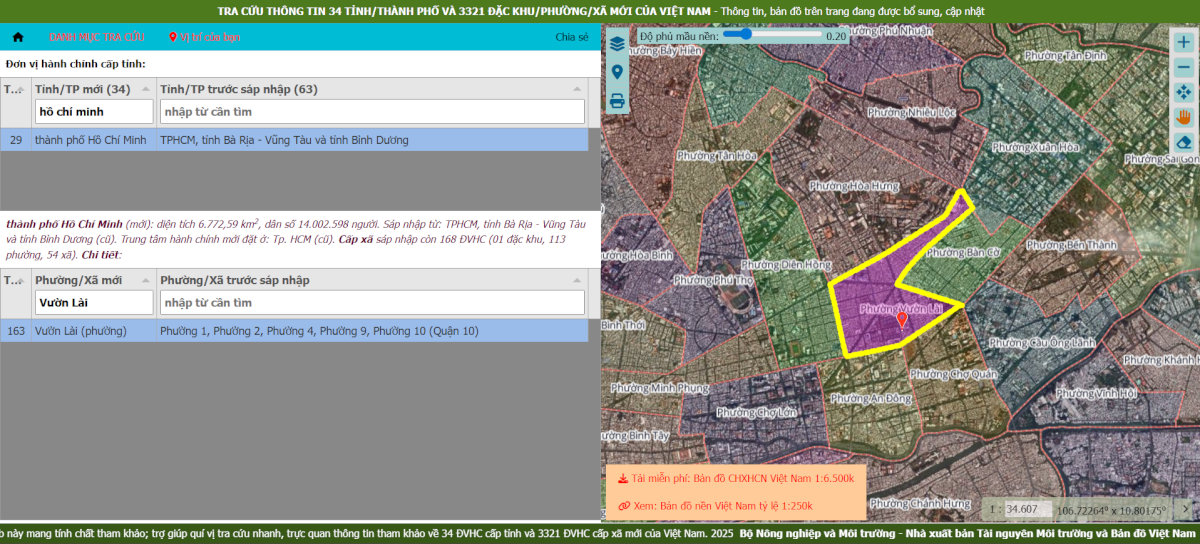Print the map with the printer icon

(617, 100)
